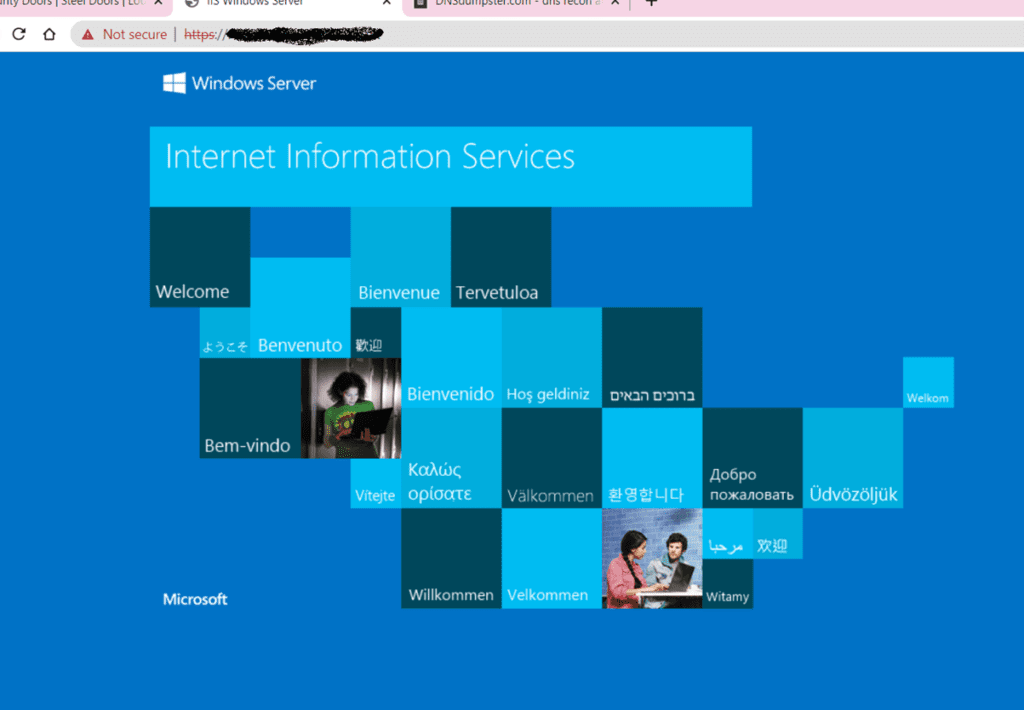Click the Tervetuloa tile
The image size is (1024, 710).
(x=500, y=257)
